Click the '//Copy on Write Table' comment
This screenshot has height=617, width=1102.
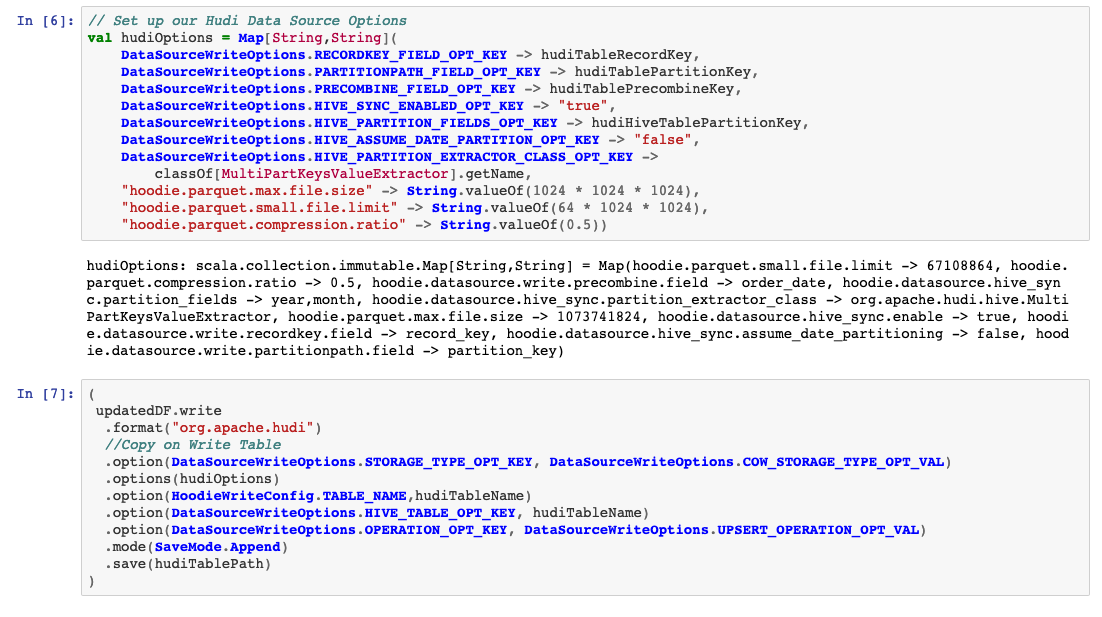point(193,445)
